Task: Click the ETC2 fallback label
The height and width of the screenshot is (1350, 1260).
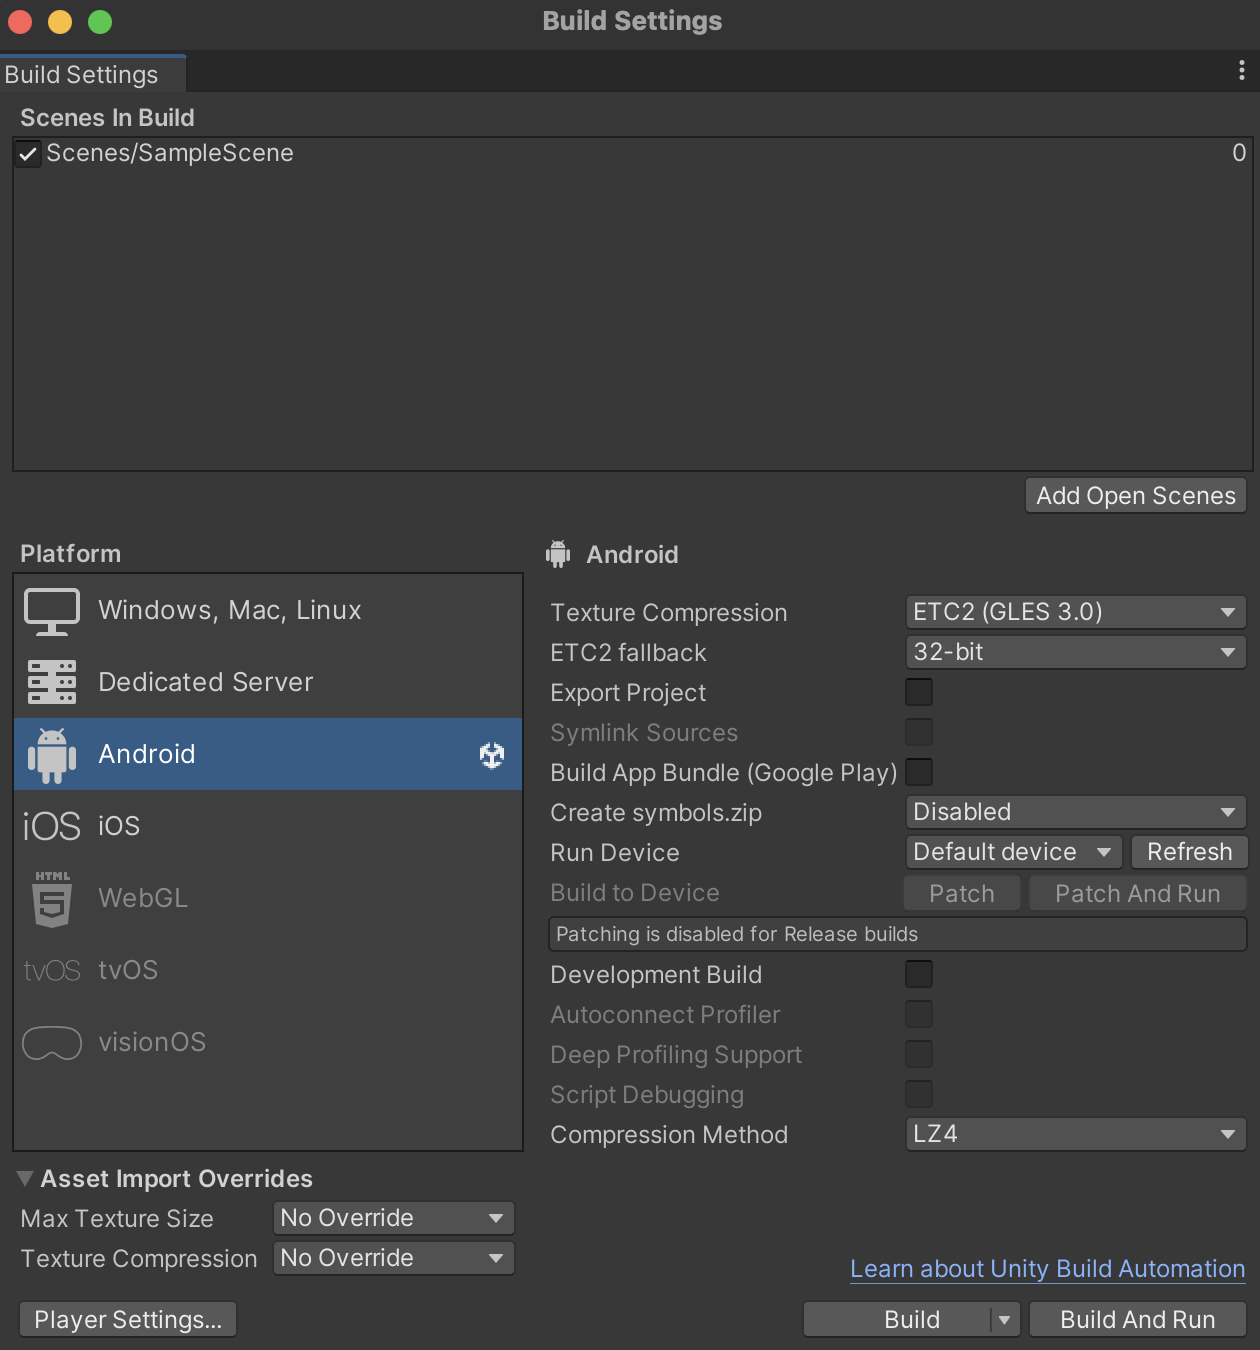Action: (628, 653)
